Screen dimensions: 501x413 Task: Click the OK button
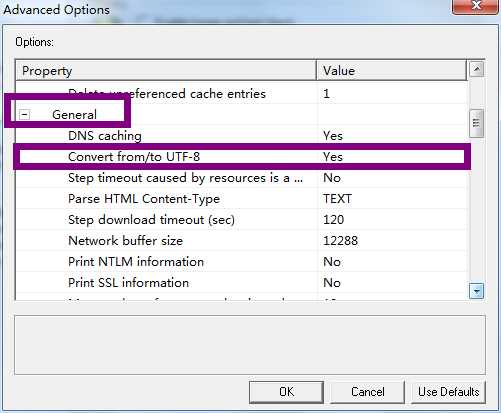[x=286, y=392]
